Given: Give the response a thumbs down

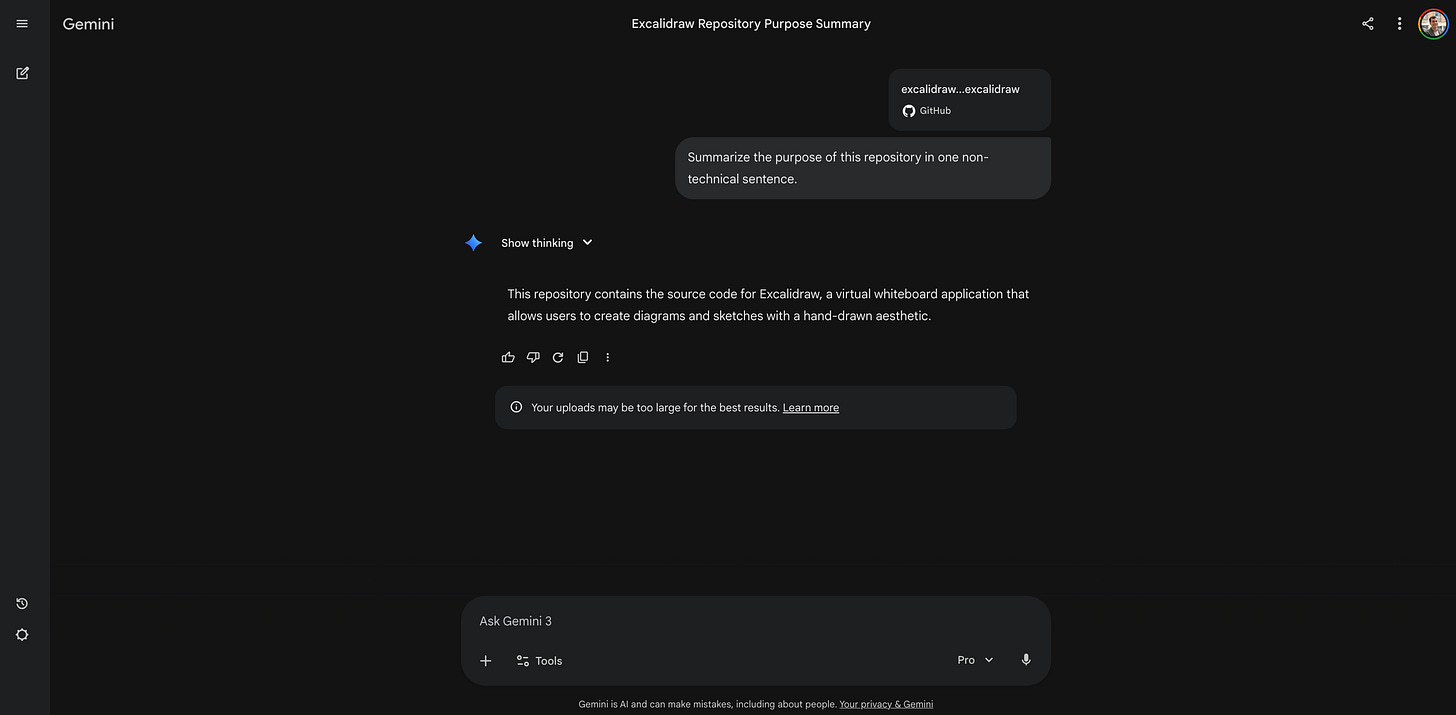Looking at the screenshot, I should click(x=533, y=357).
